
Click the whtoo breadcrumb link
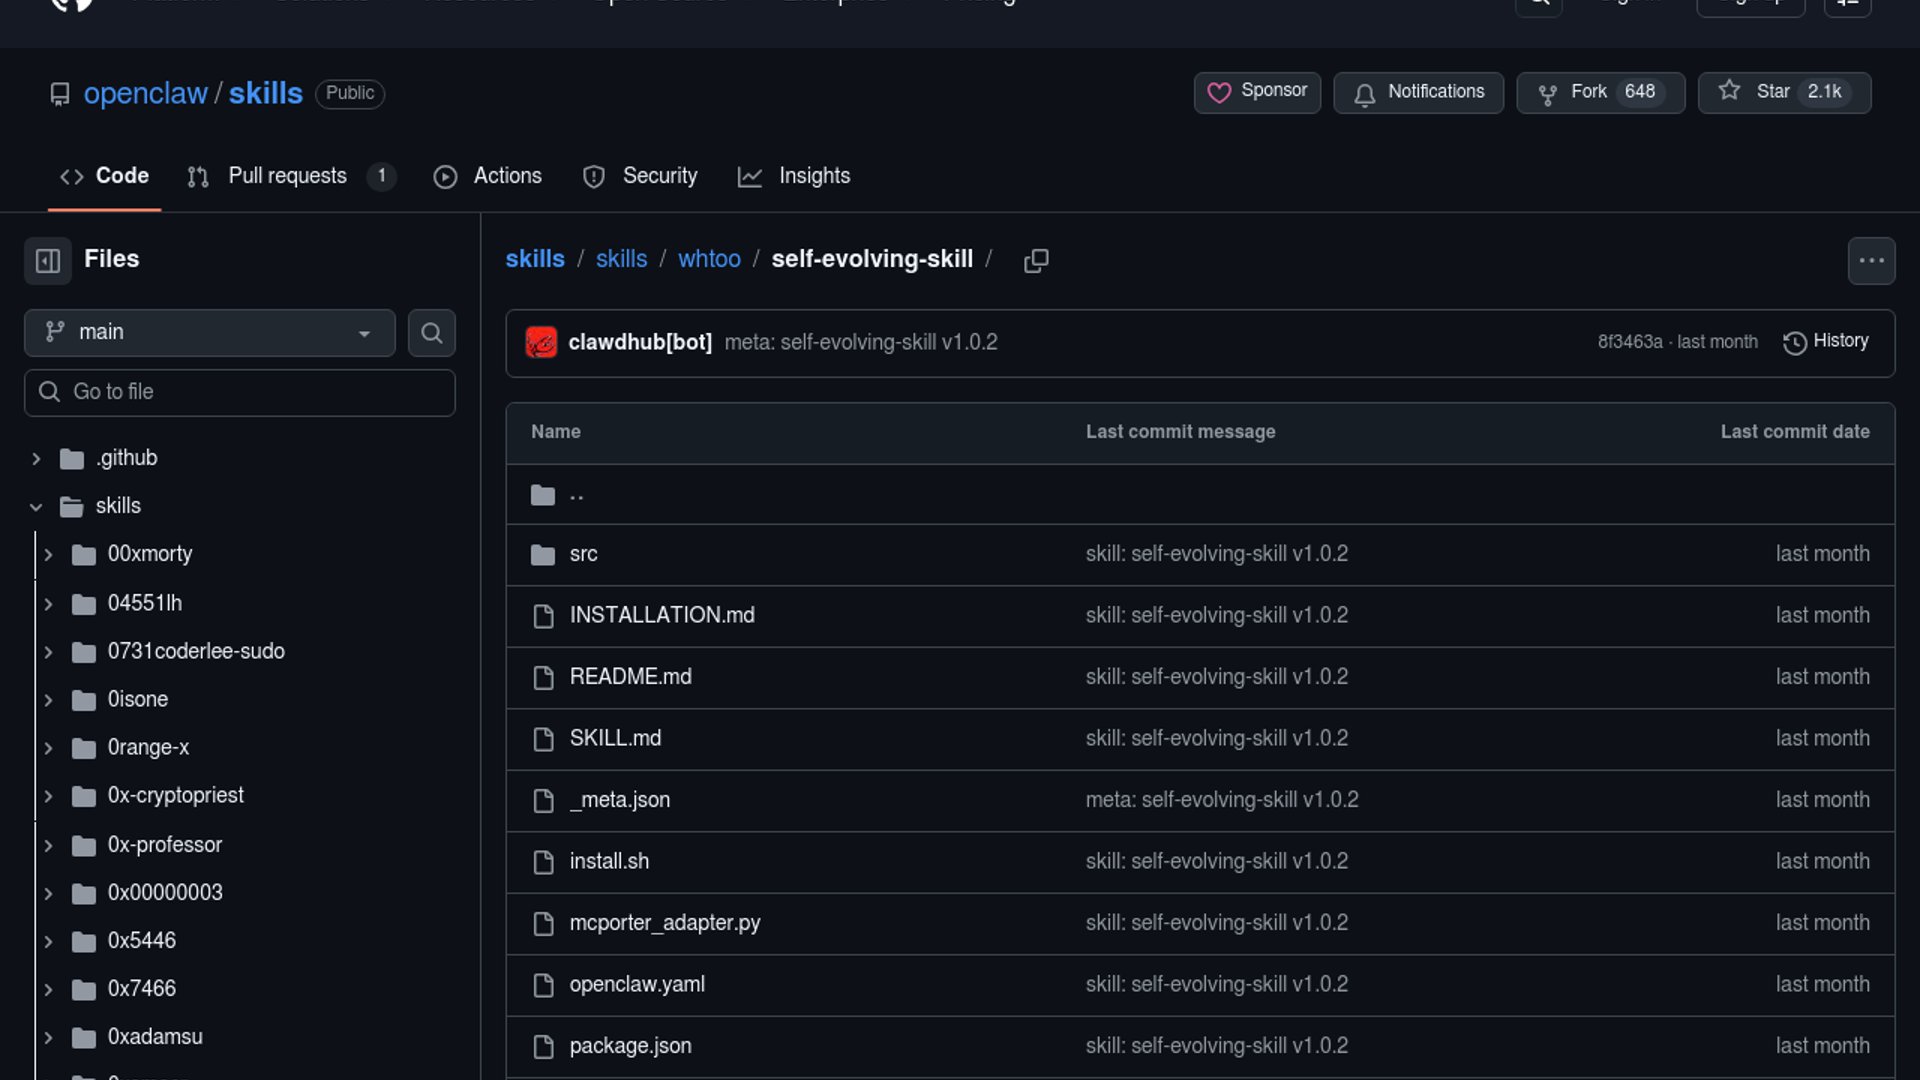709,259
